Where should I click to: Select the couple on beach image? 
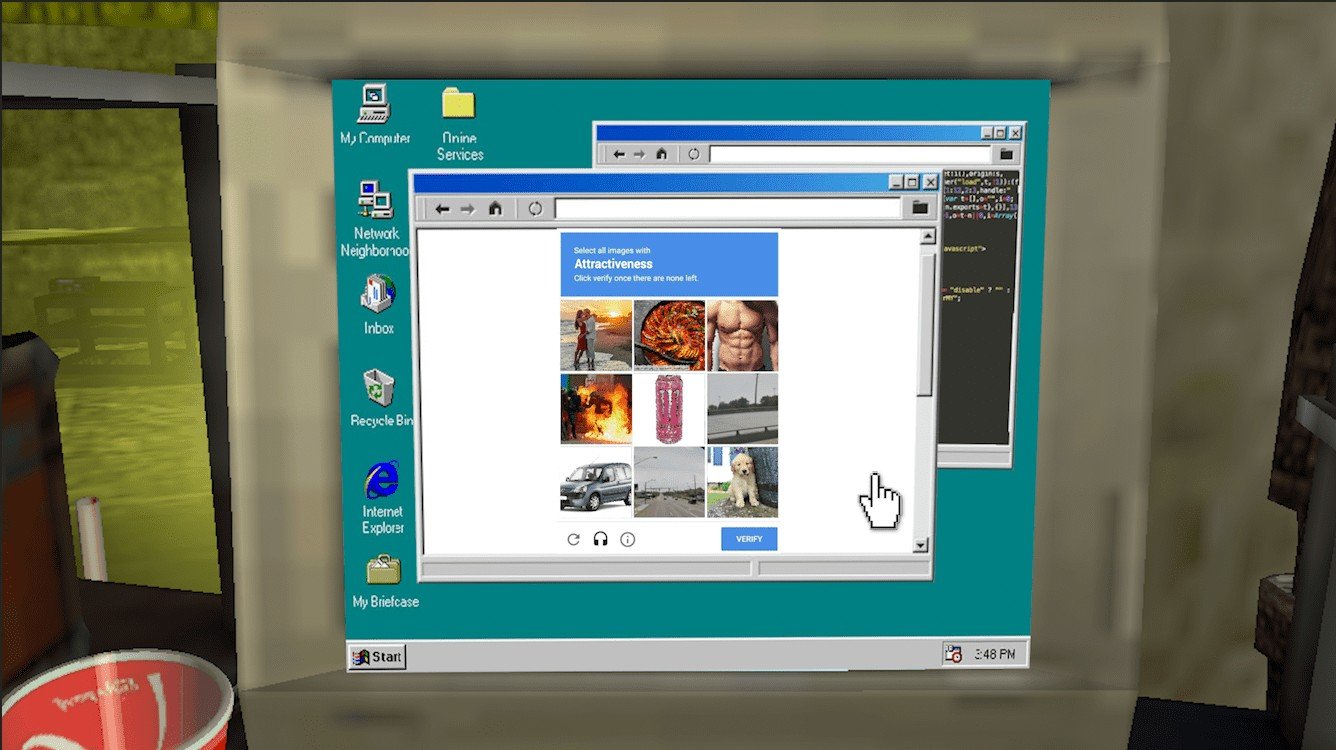(596, 335)
